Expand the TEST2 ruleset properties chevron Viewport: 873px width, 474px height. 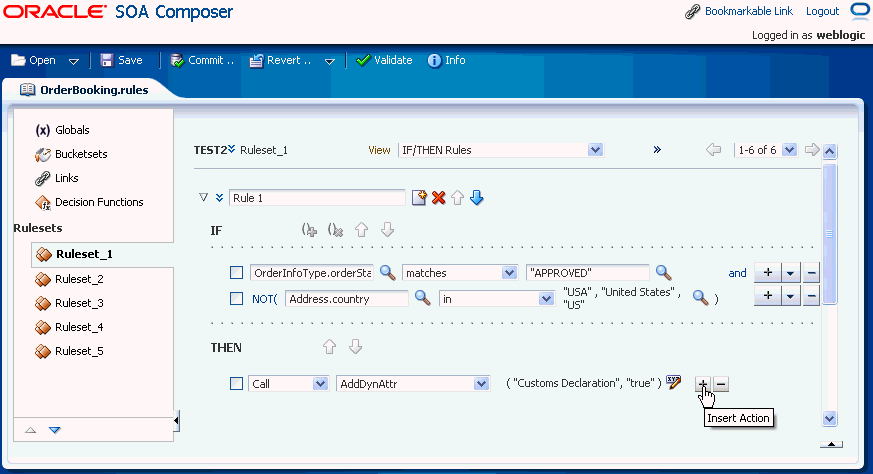point(232,148)
